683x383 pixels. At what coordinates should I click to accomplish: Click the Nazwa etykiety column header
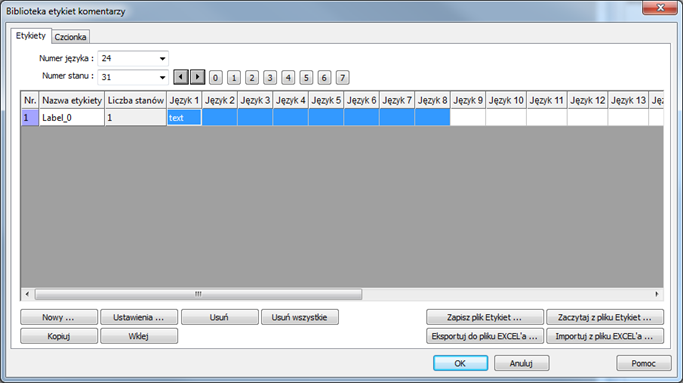(x=72, y=100)
